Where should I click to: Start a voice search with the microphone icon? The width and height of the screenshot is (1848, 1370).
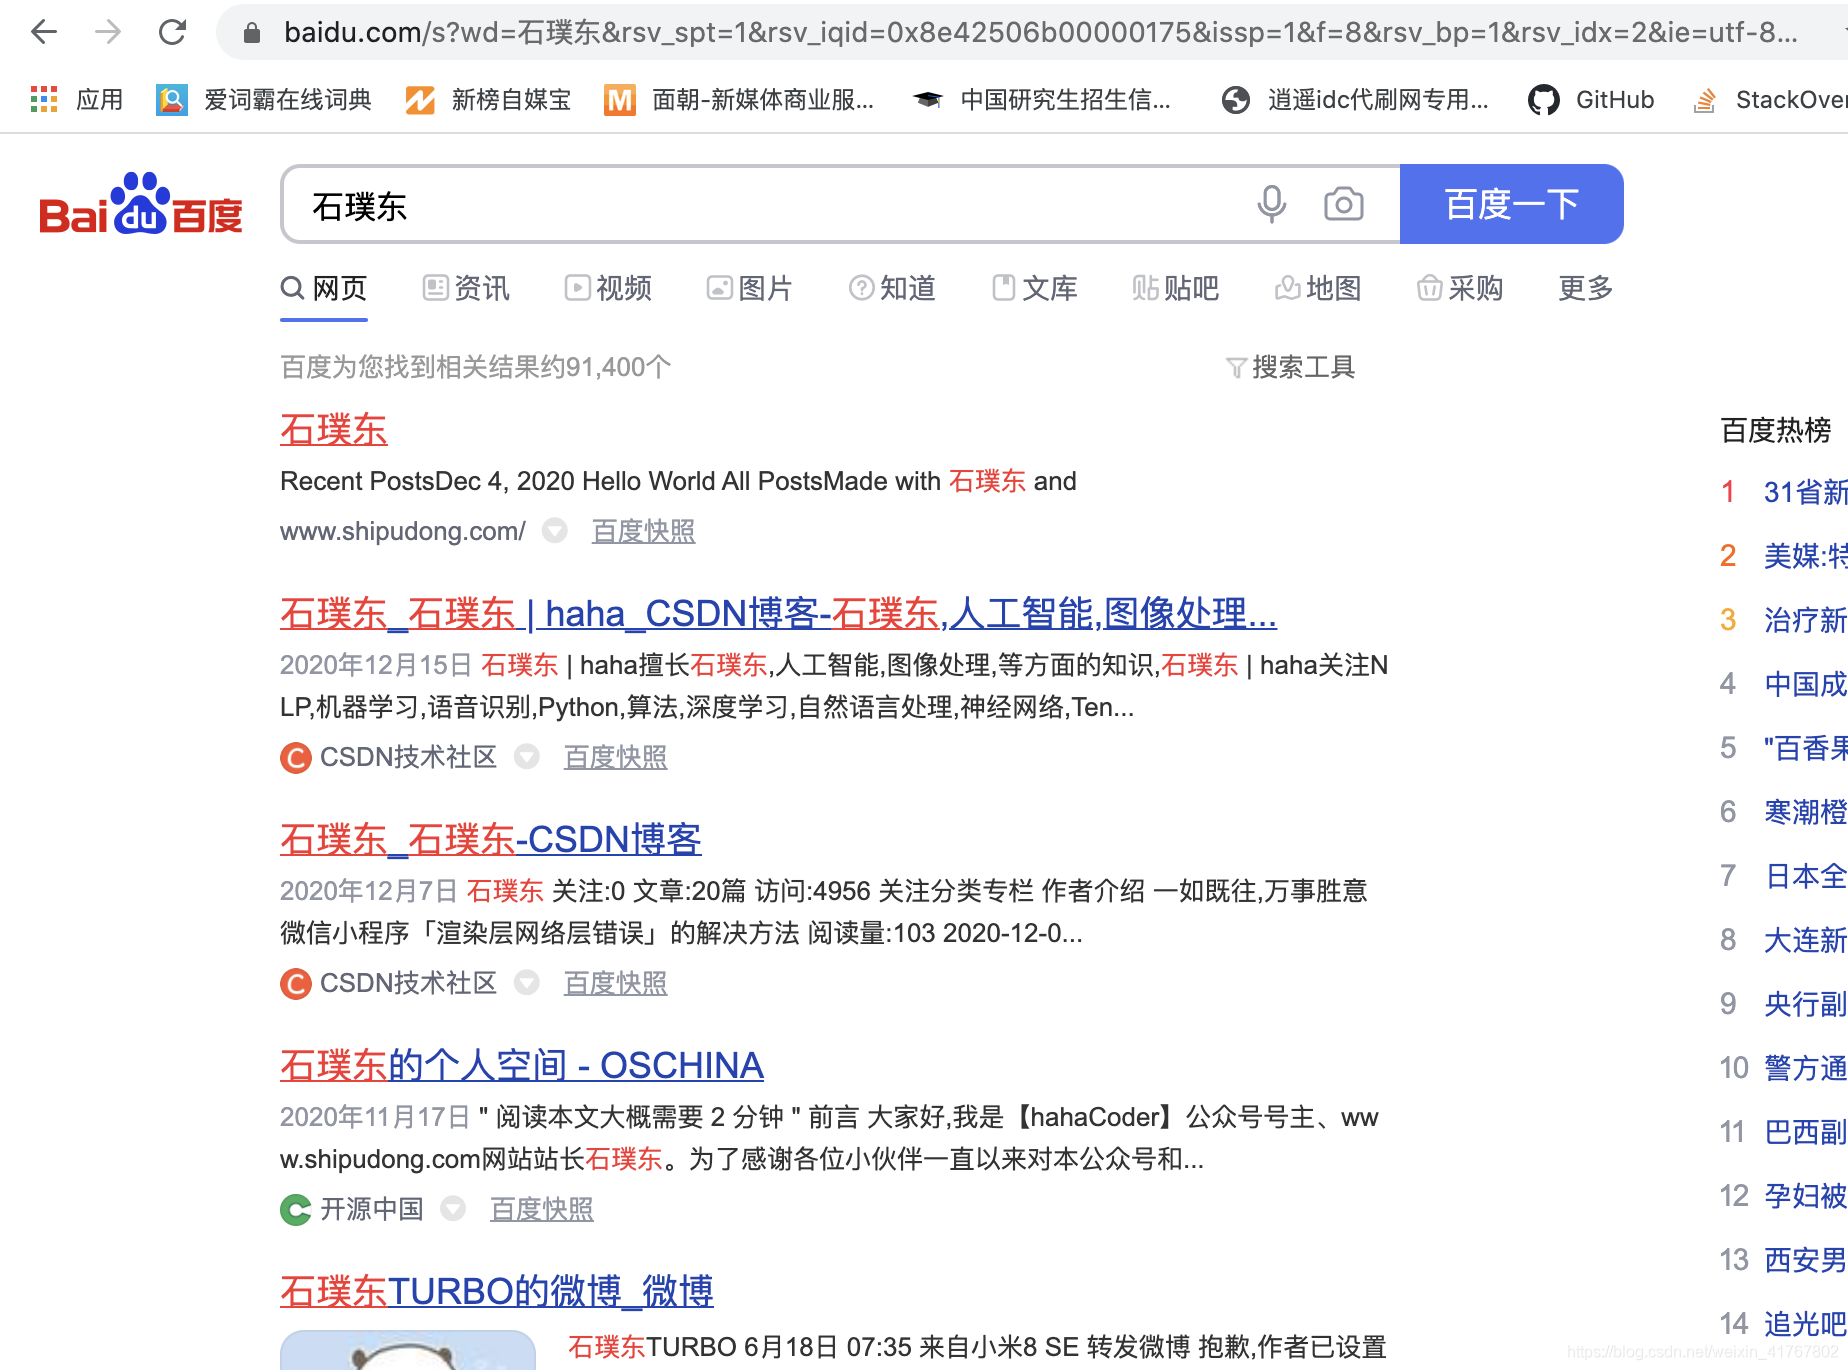point(1270,203)
